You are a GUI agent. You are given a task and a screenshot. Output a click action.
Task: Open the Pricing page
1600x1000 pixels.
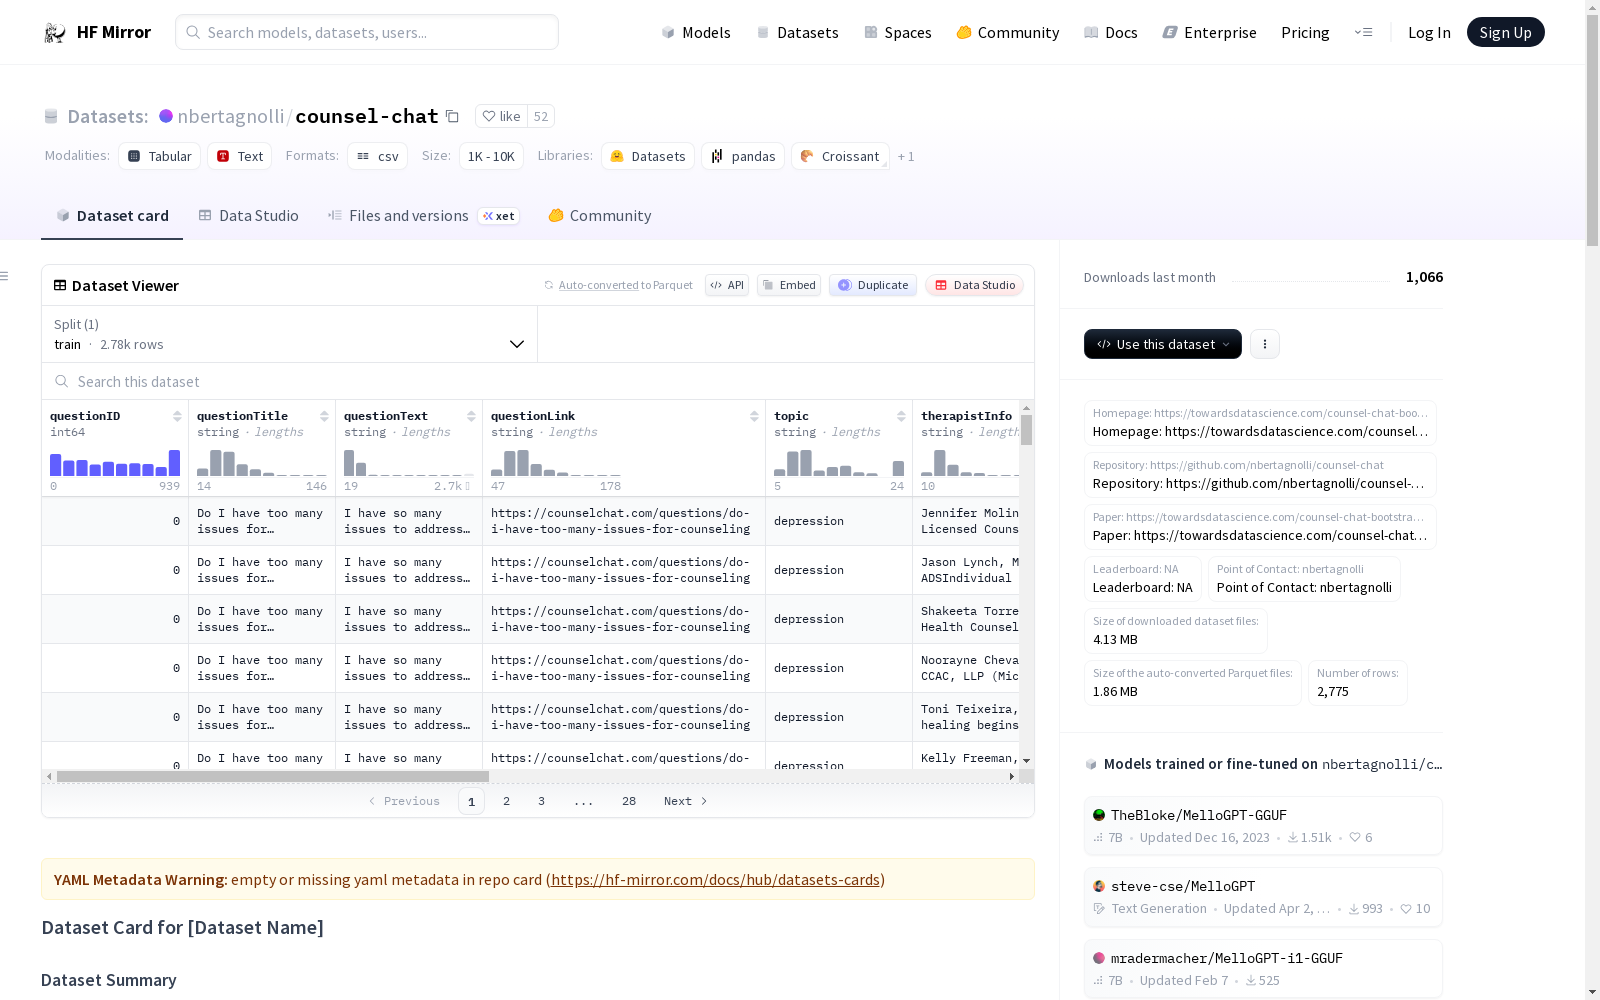(1305, 32)
